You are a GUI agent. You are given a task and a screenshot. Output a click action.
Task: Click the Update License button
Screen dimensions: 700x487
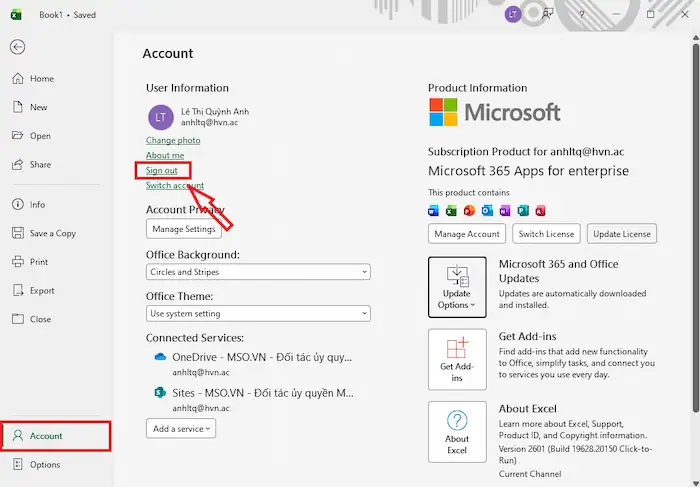click(x=621, y=234)
